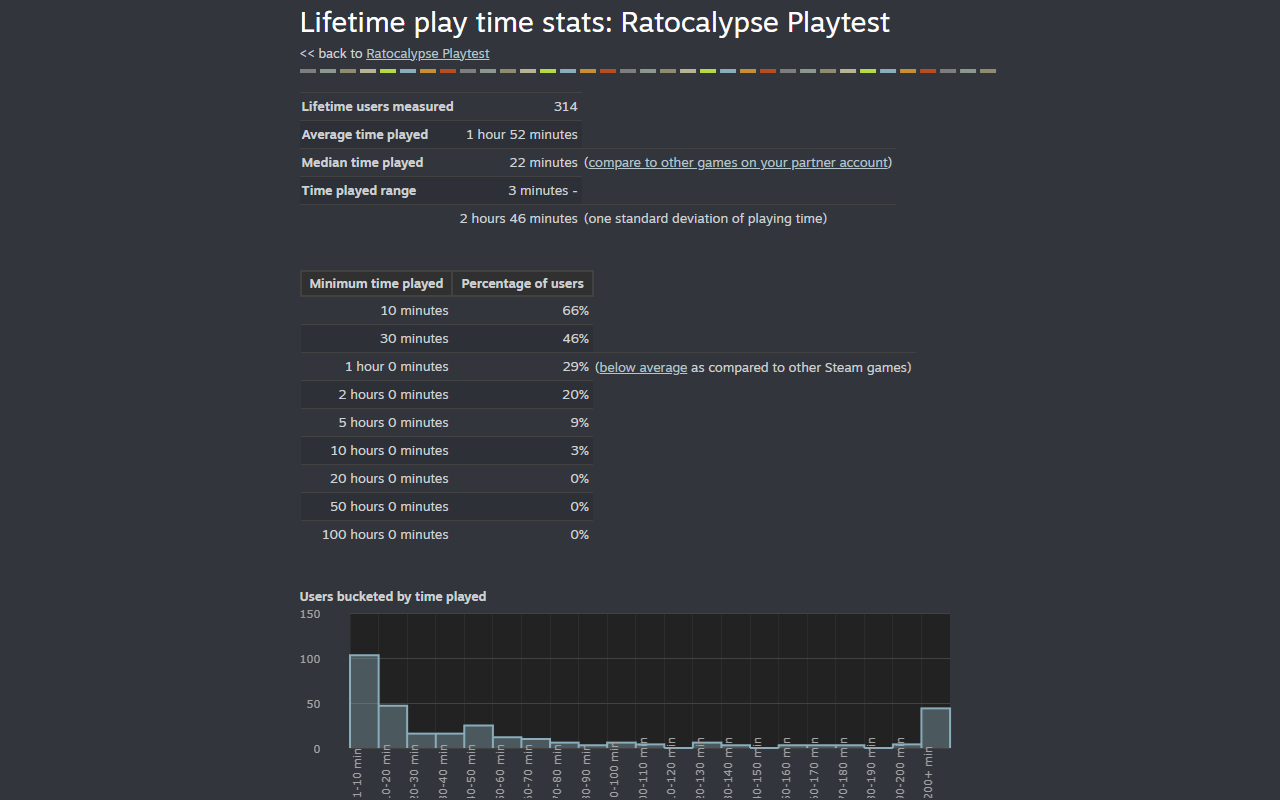This screenshot has width=1280, height=800.
Task: Select the 'Median time played' label
Action: click(363, 162)
